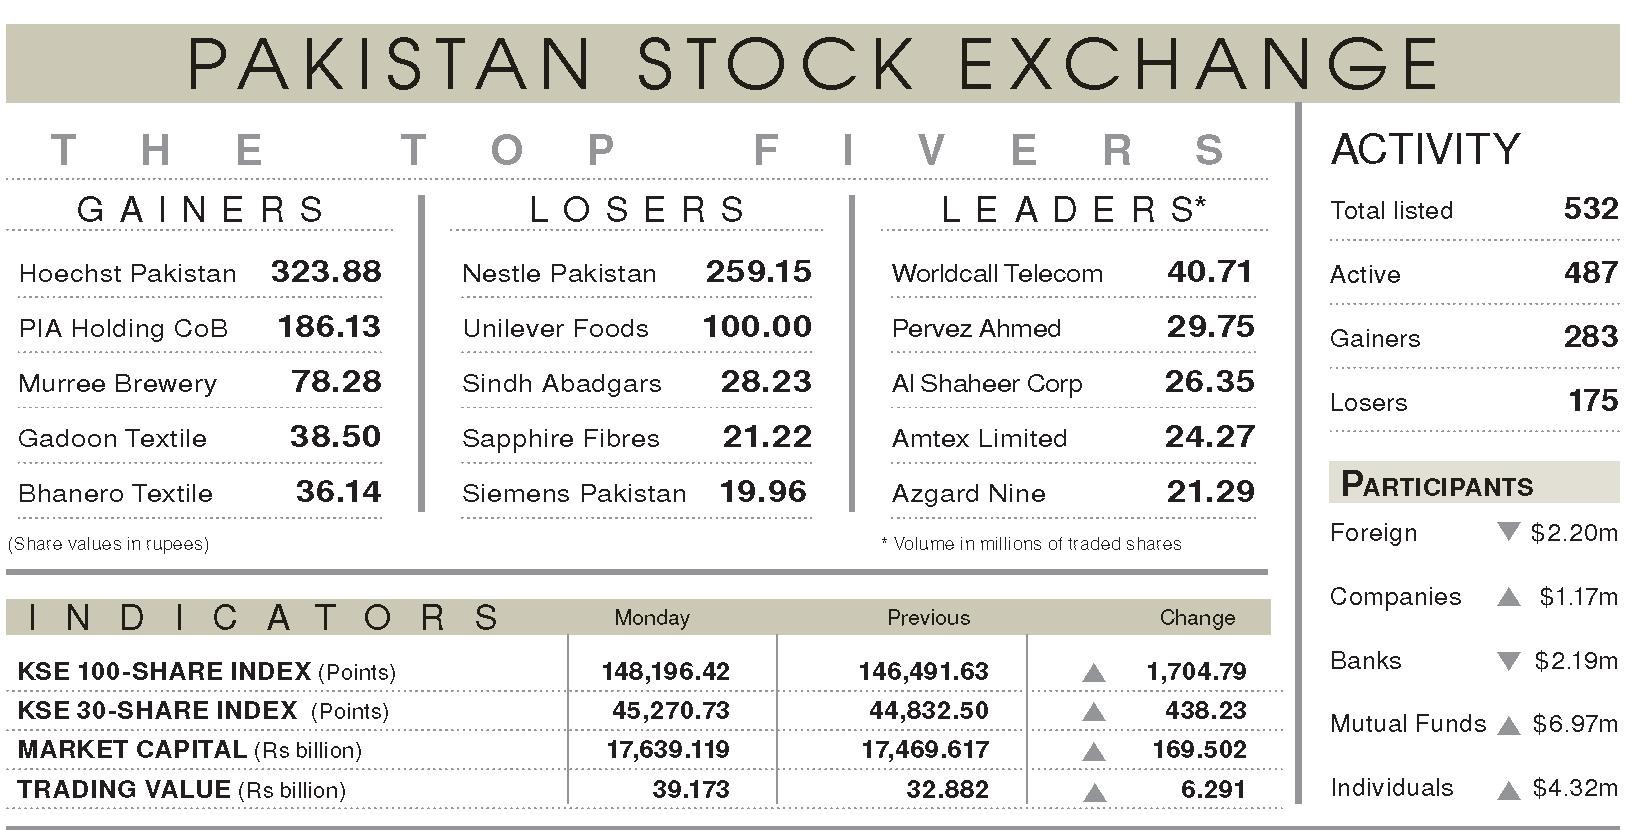The image size is (1642, 830).
Task: Click the Market Capital change arrow
Action: (1094, 751)
